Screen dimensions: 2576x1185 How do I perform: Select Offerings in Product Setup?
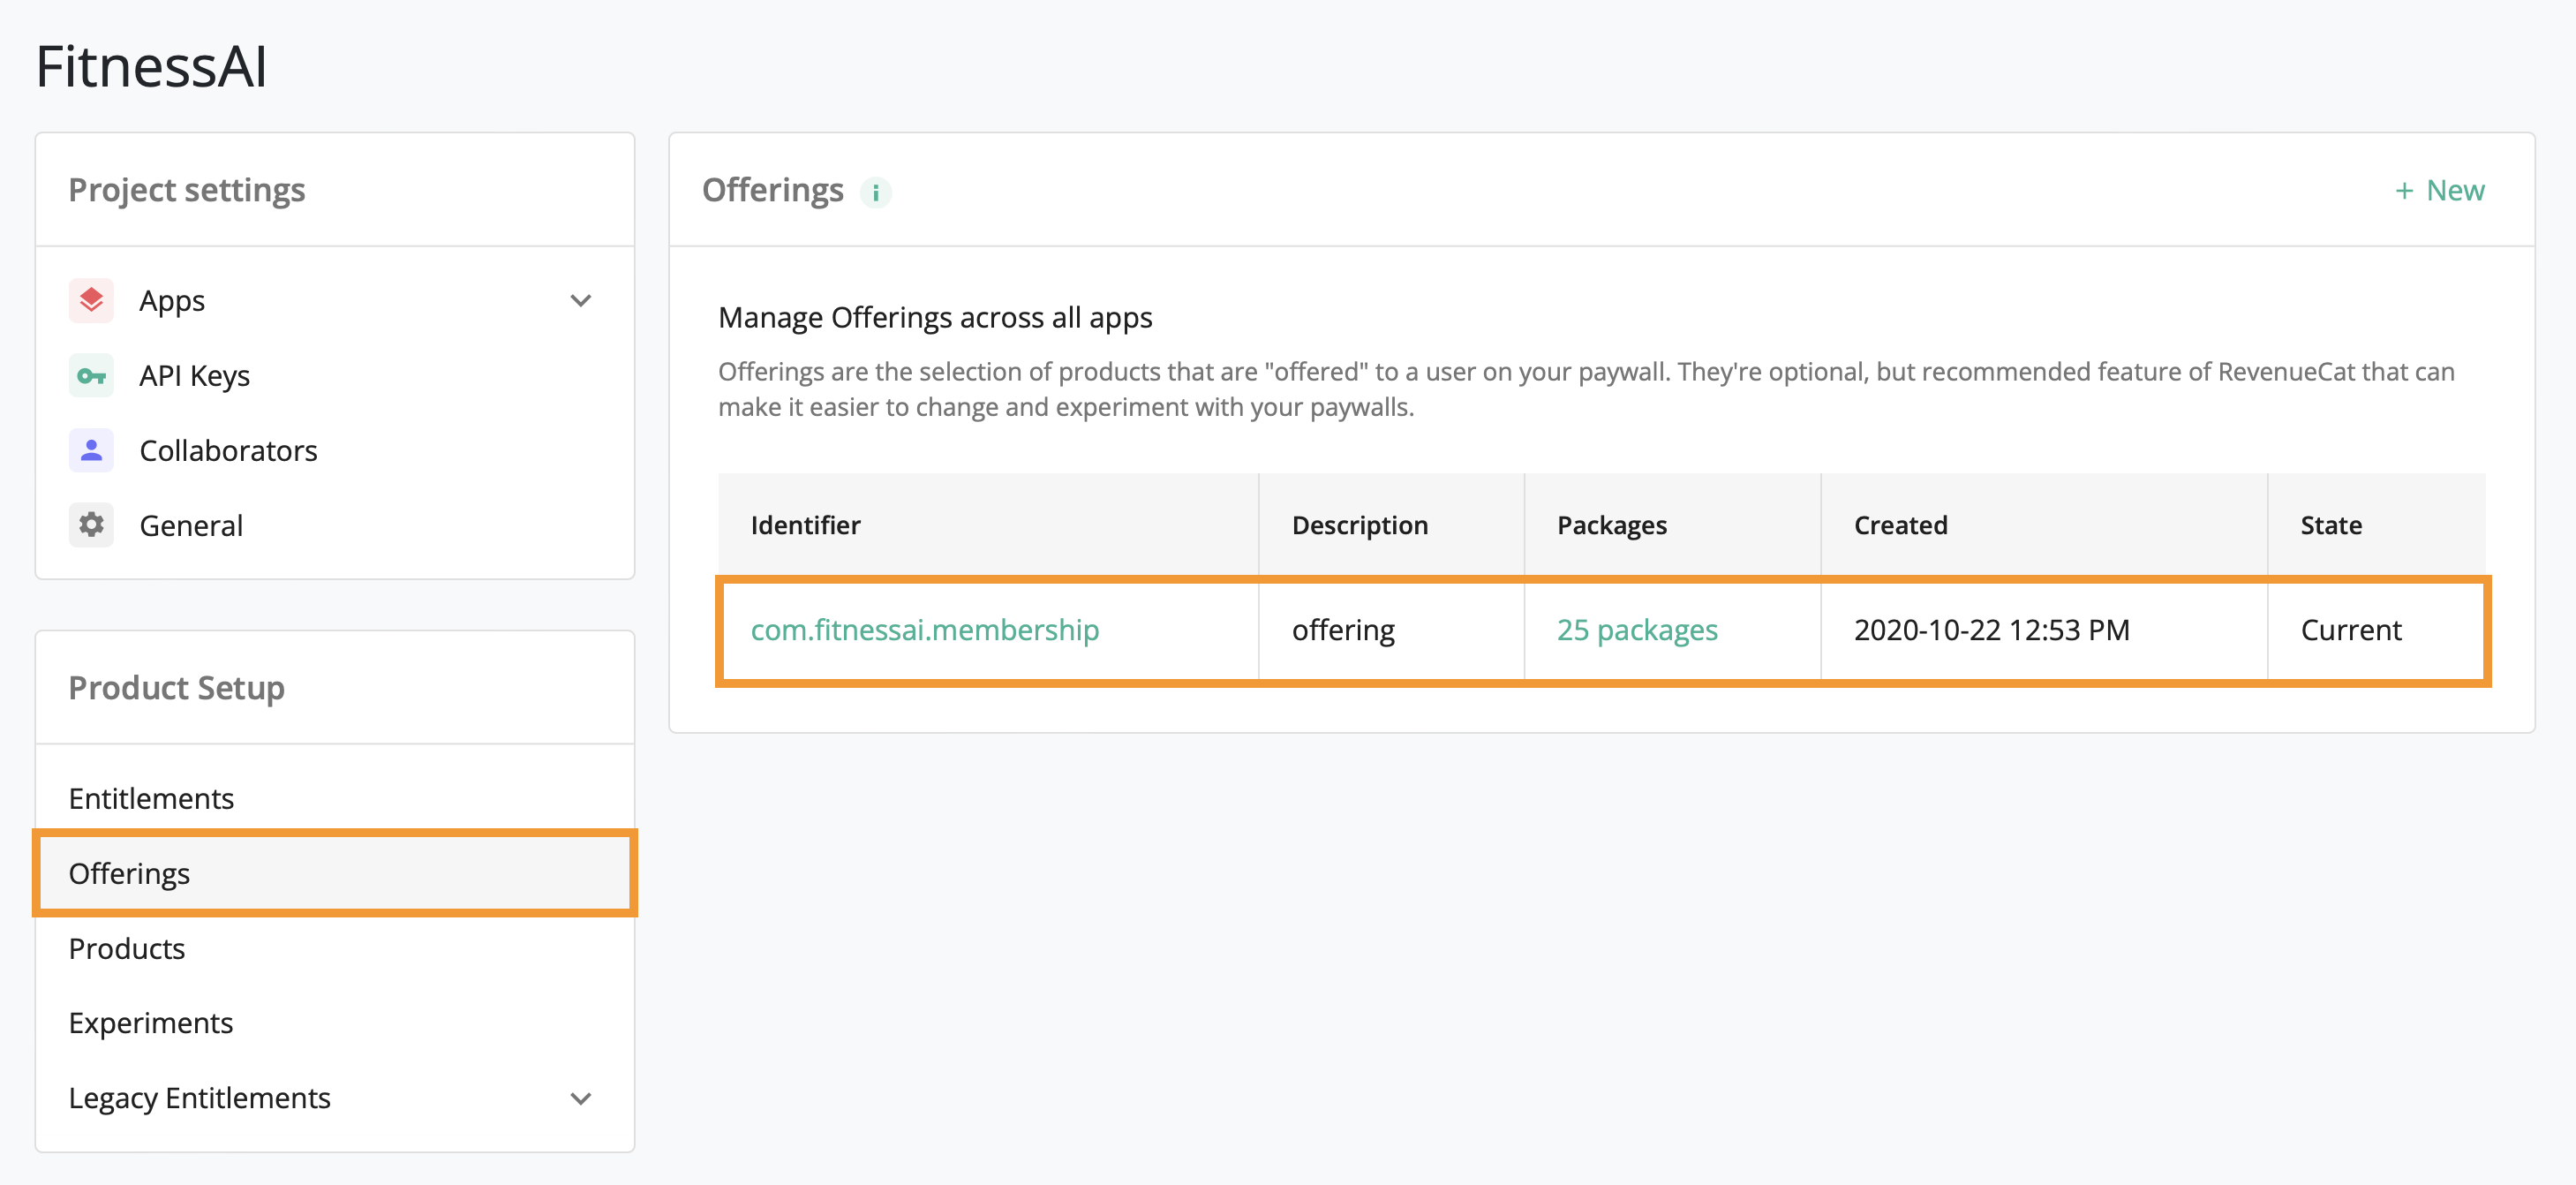click(x=129, y=873)
